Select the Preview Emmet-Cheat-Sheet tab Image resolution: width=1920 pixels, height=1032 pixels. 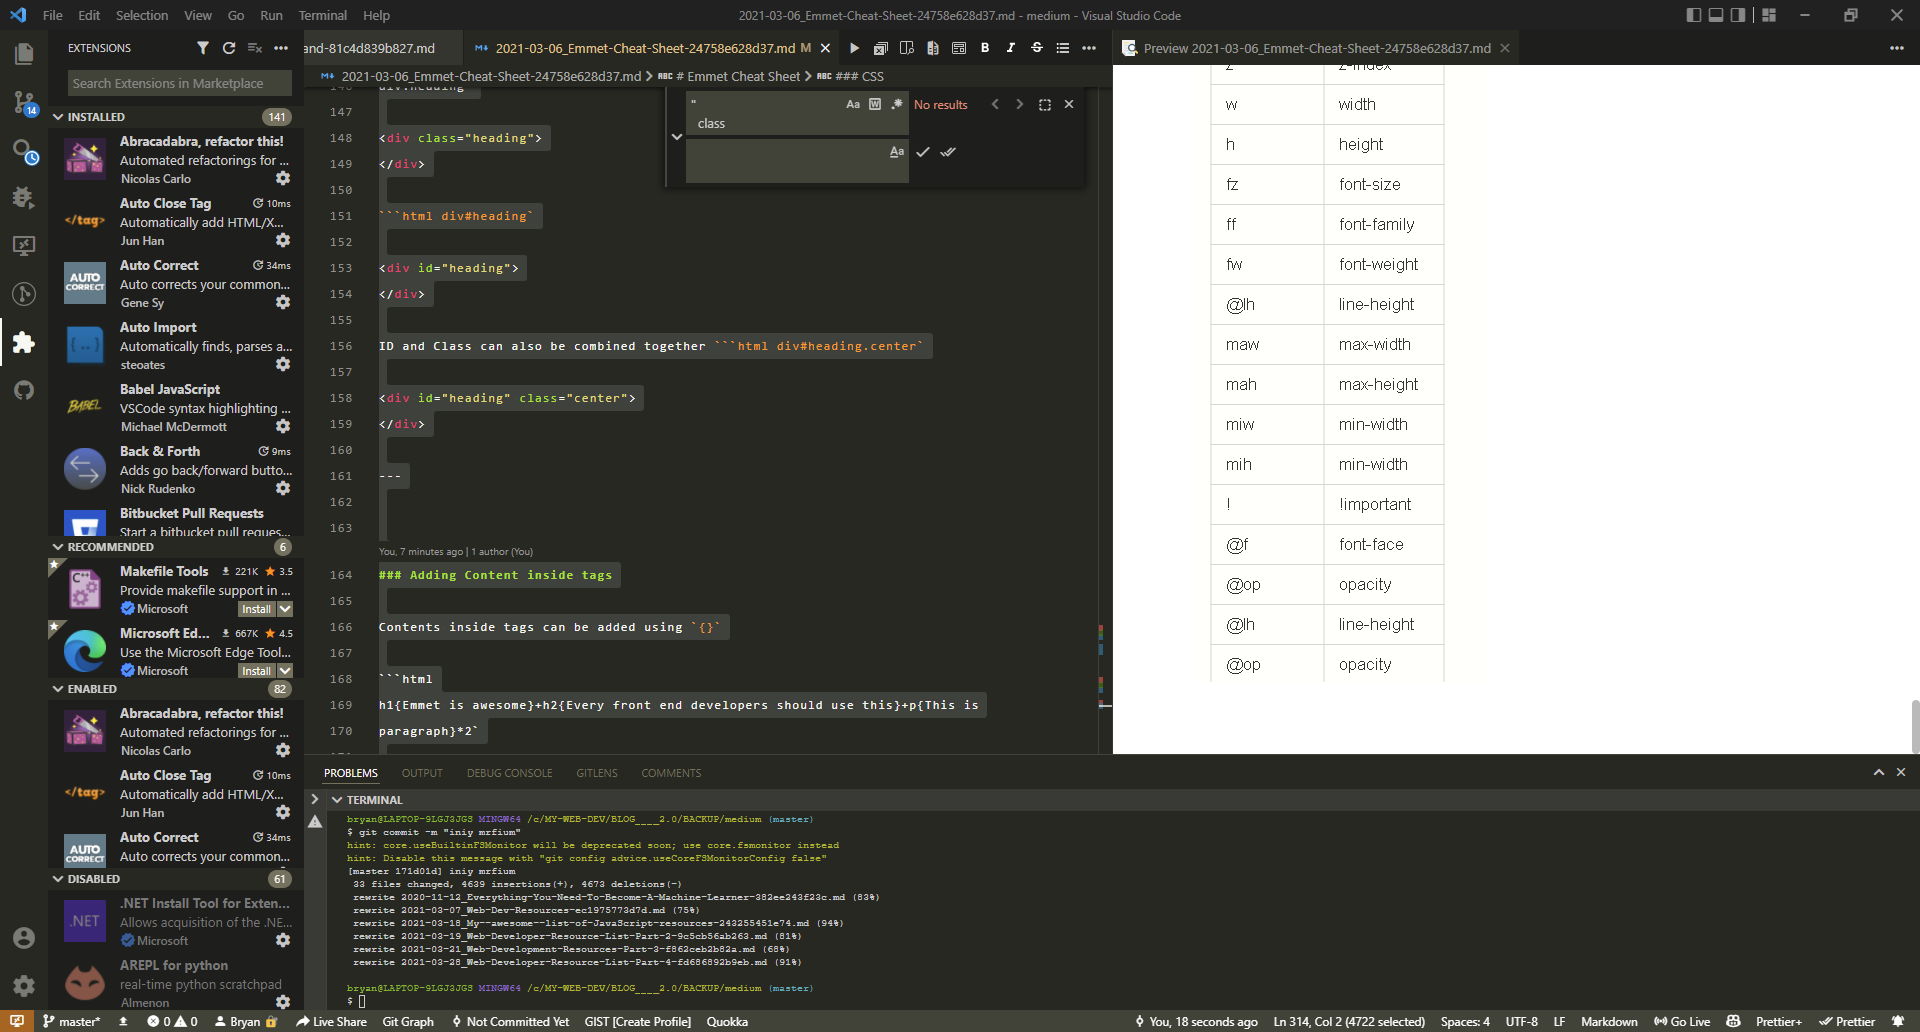tap(1316, 48)
